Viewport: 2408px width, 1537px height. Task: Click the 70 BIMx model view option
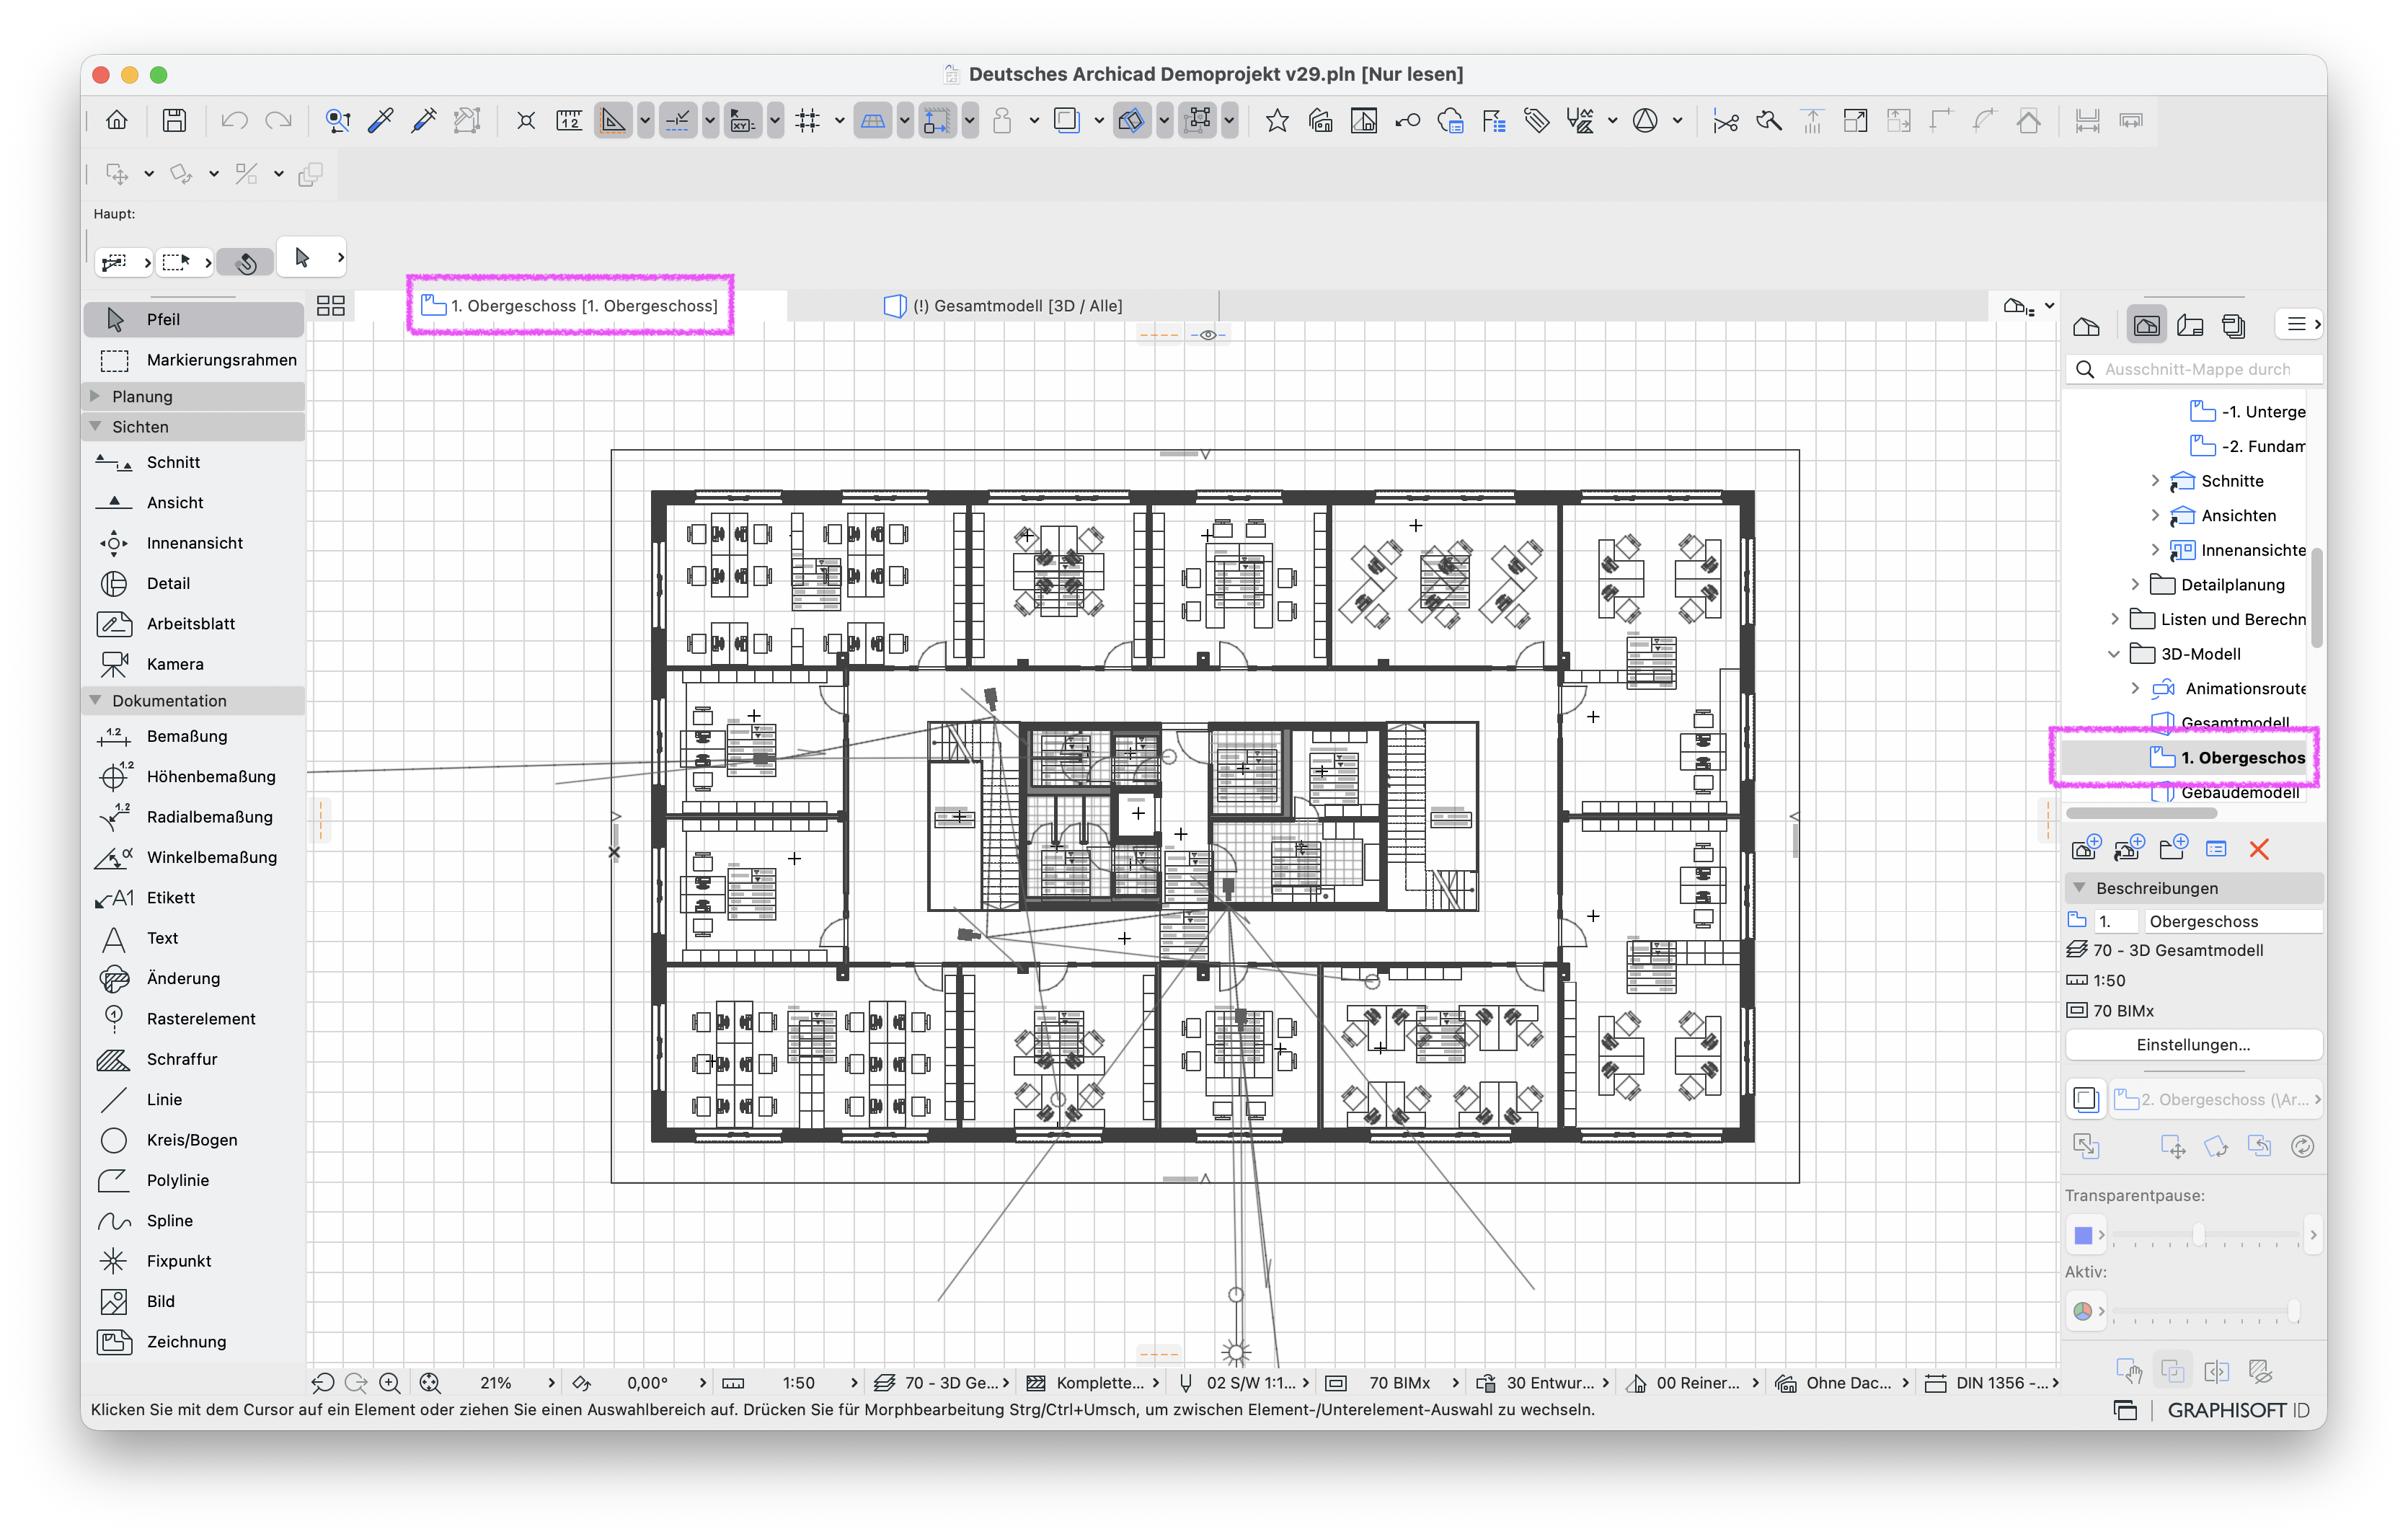(1392, 1383)
